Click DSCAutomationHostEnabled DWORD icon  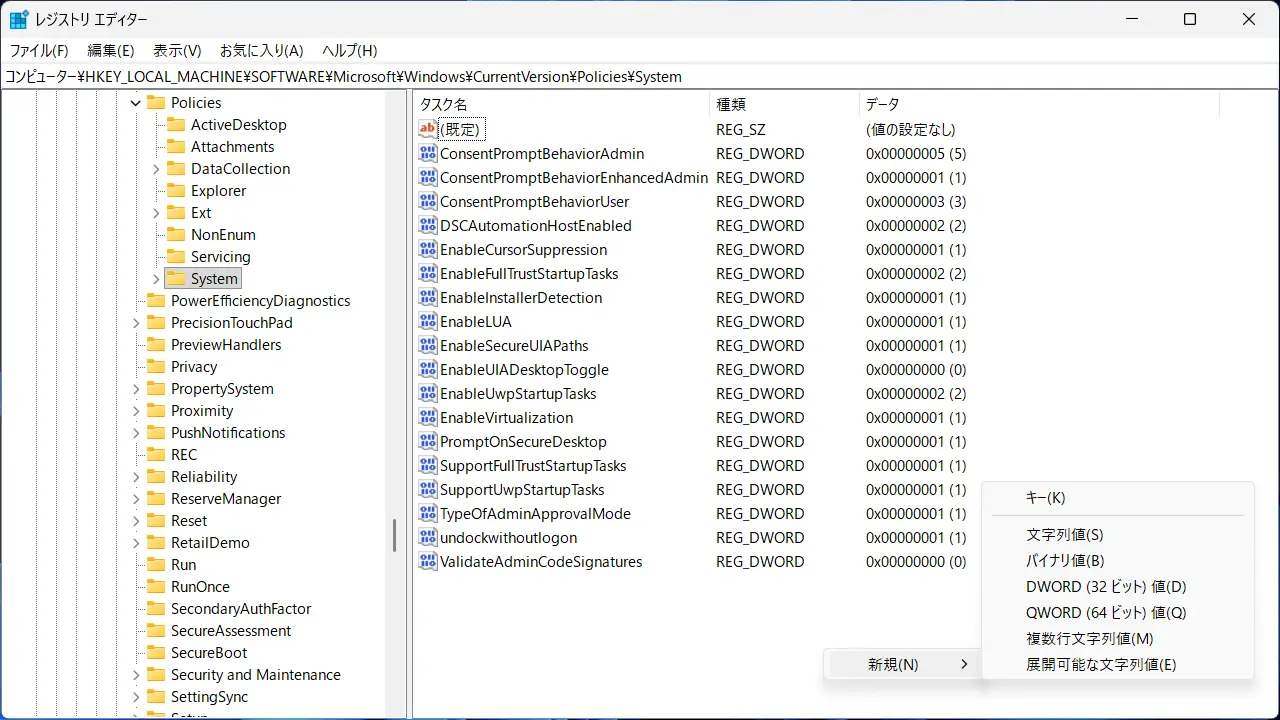[428, 225]
